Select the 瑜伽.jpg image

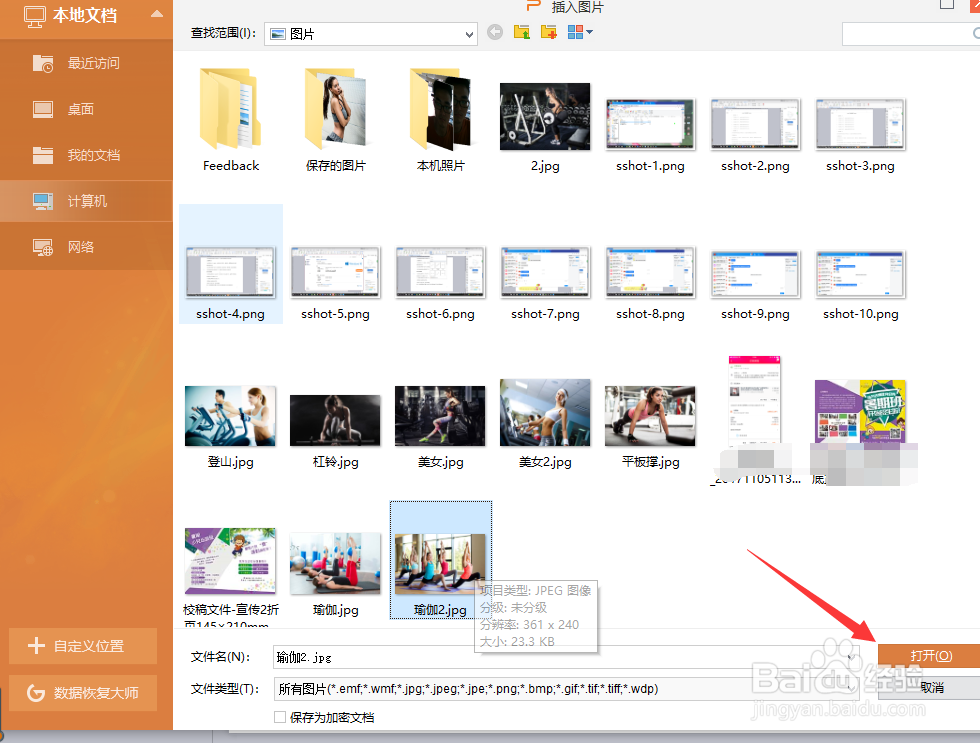tap(336, 575)
